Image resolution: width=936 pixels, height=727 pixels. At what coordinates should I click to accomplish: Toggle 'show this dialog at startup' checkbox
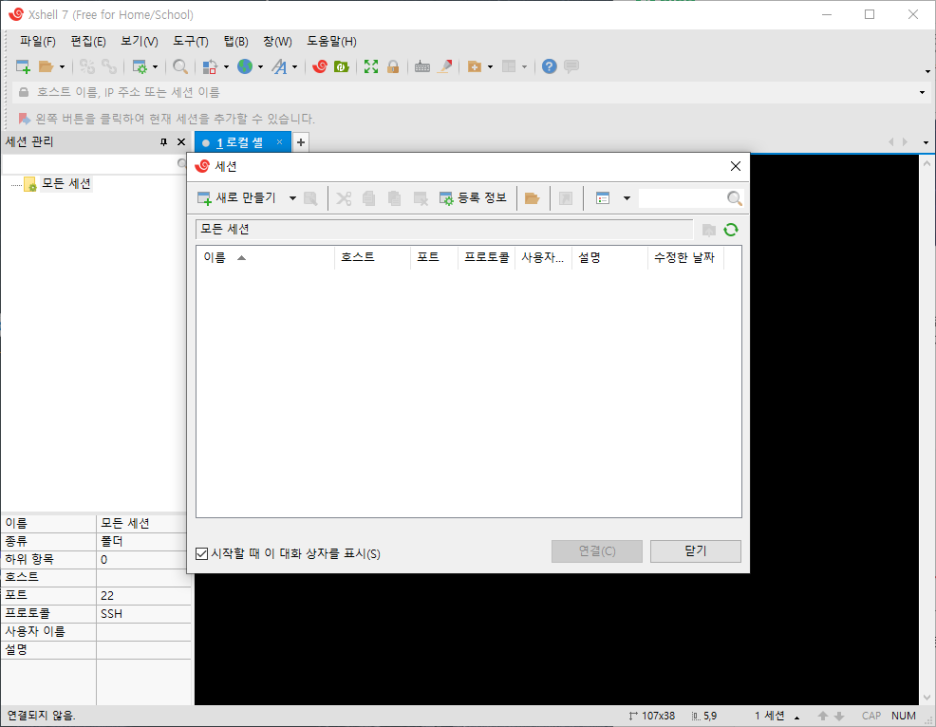click(x=202, y=554)
